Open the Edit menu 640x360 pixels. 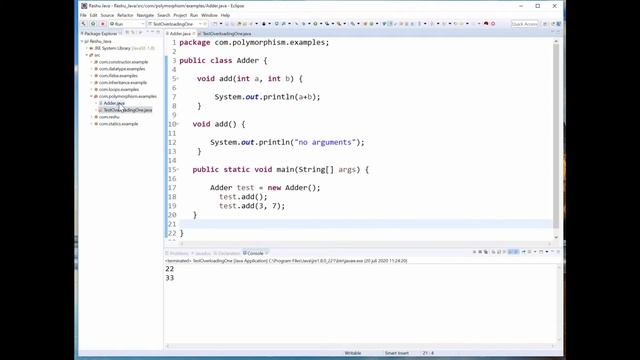pos(93,15)
